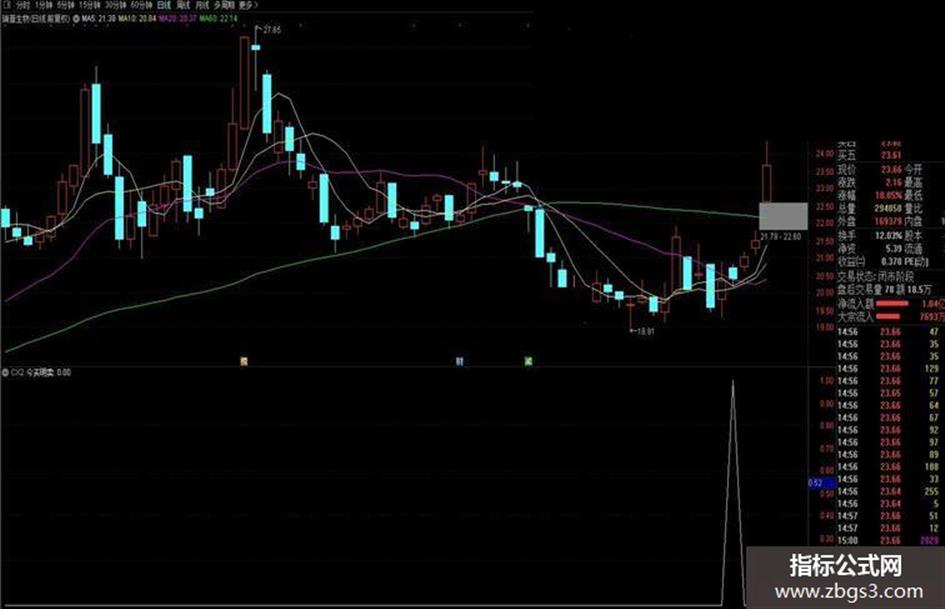Click the 涨幅 percent change row
Viewport: 945px width, 609px height.
[x=870, y=195]
